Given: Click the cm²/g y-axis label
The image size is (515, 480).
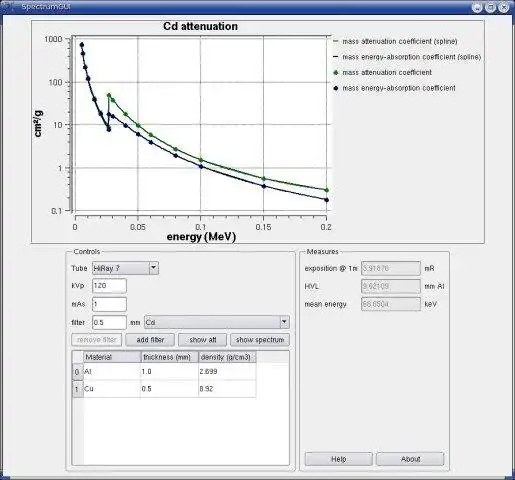Looking at the screenshot, I should (38, 124).
